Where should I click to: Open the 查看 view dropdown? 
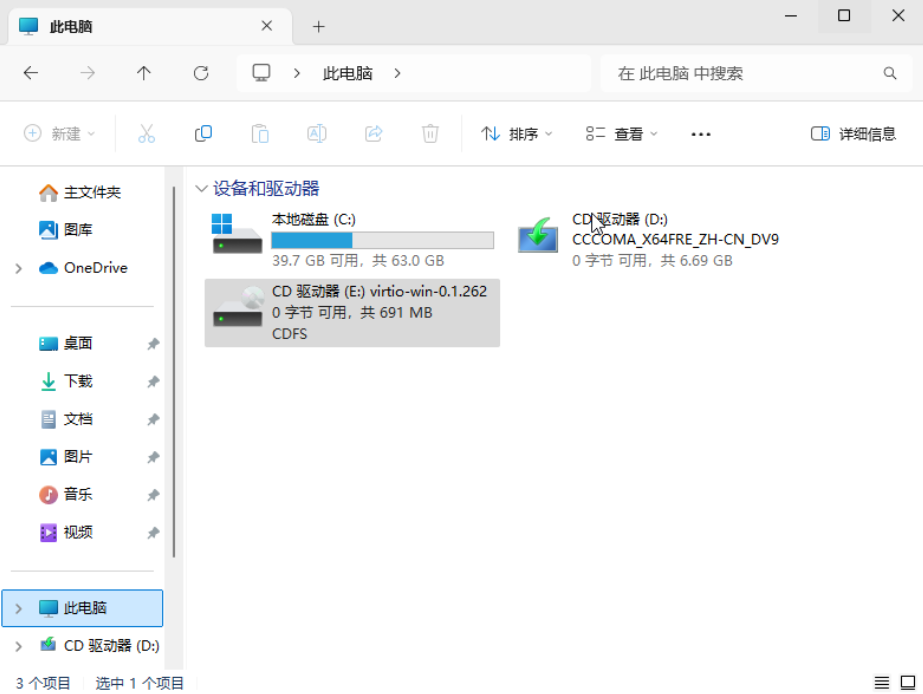(x=622, y=134)
